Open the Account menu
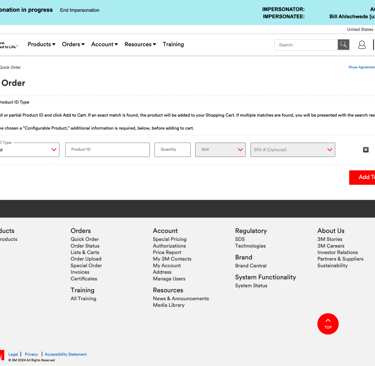The width and height of the screenshot is (375, 366). [104, 44]
